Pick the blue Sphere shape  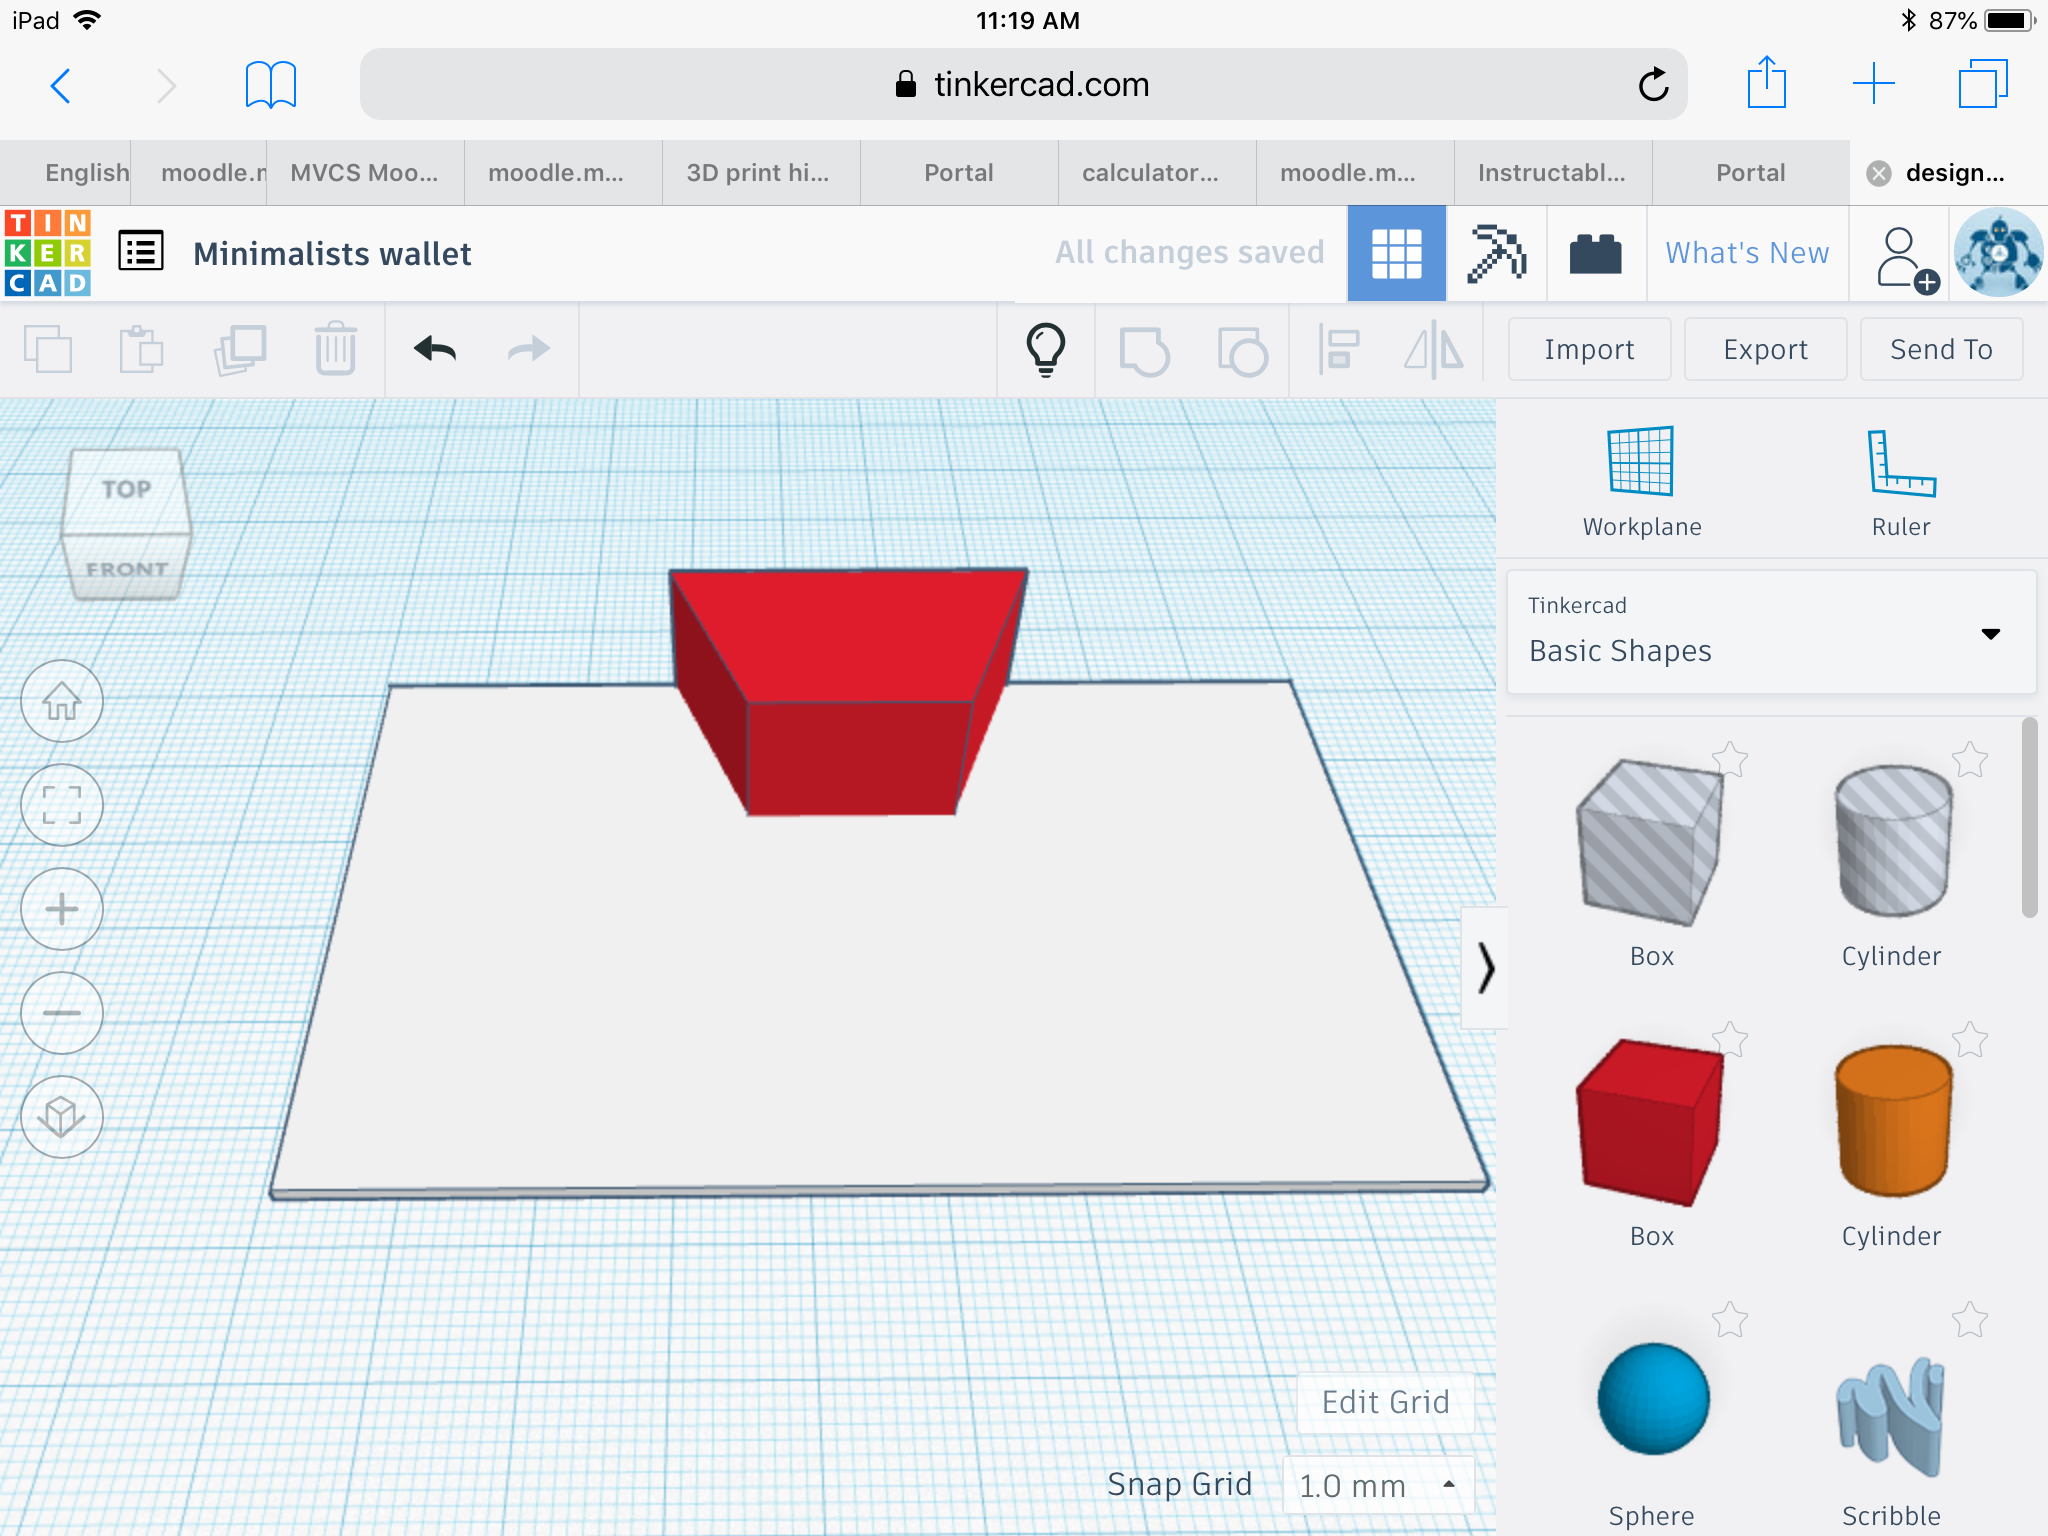point(1653,1398)
